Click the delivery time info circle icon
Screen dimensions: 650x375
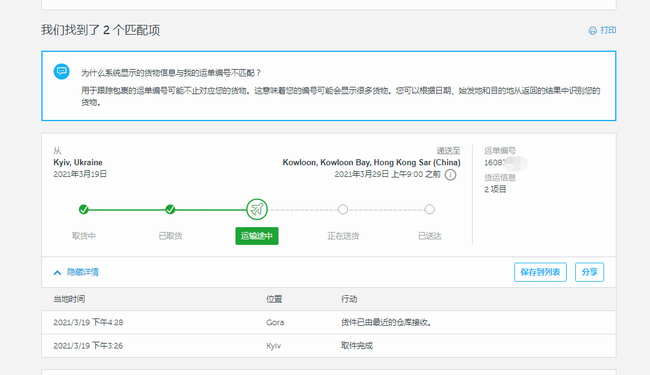451,175
